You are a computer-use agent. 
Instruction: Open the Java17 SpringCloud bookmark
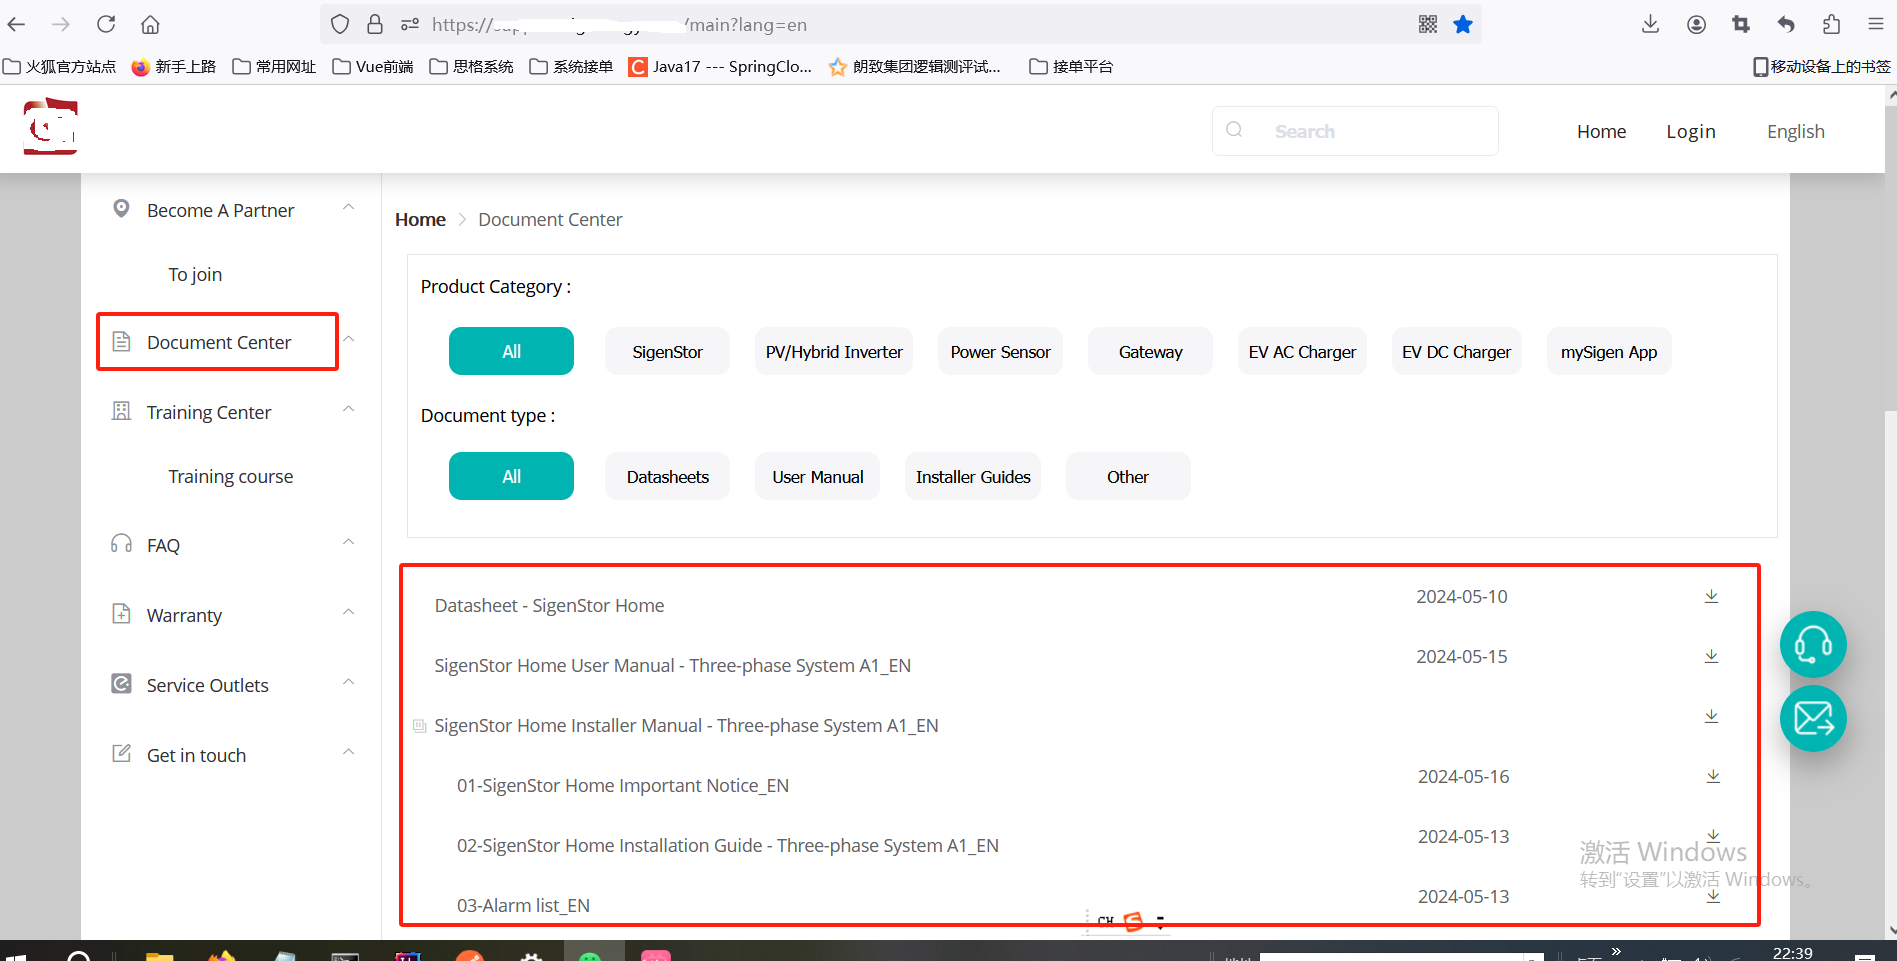pyautogui.click(x=720, y=66)
